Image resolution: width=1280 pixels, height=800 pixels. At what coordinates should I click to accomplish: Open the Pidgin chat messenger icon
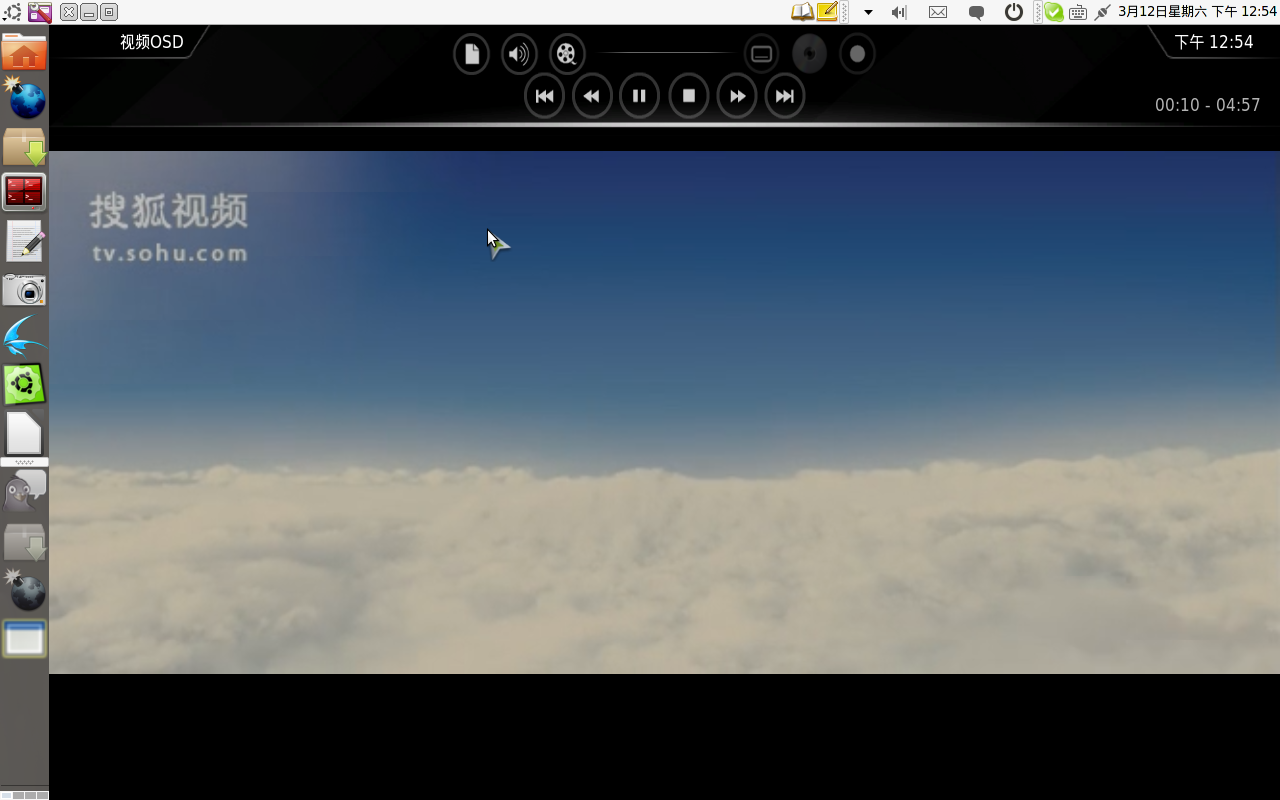24,491
